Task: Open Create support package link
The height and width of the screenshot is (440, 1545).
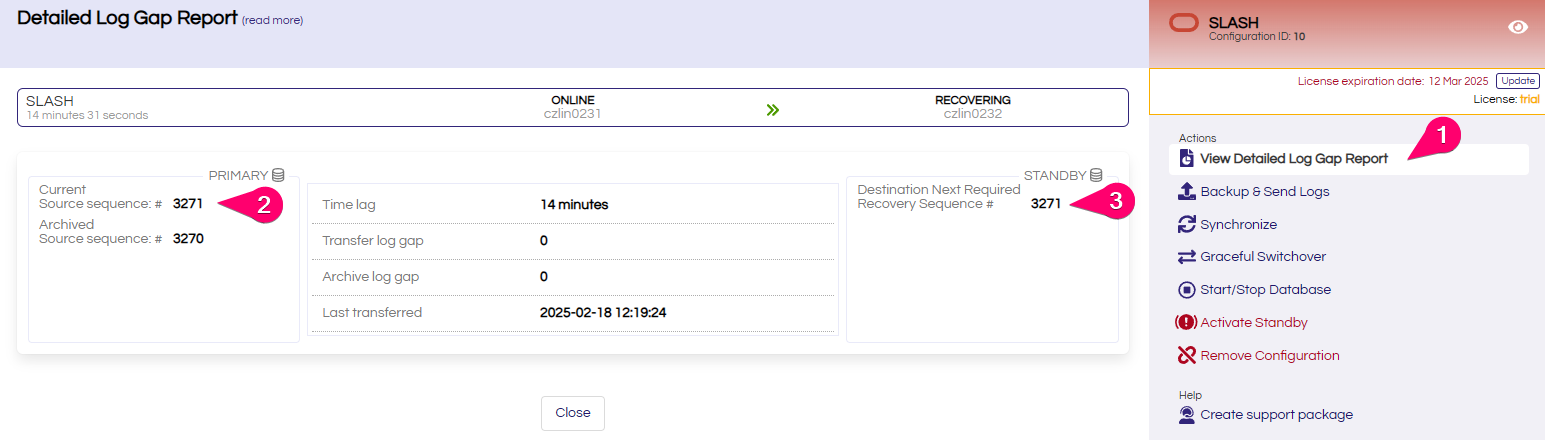Action: coord(1276,415)
